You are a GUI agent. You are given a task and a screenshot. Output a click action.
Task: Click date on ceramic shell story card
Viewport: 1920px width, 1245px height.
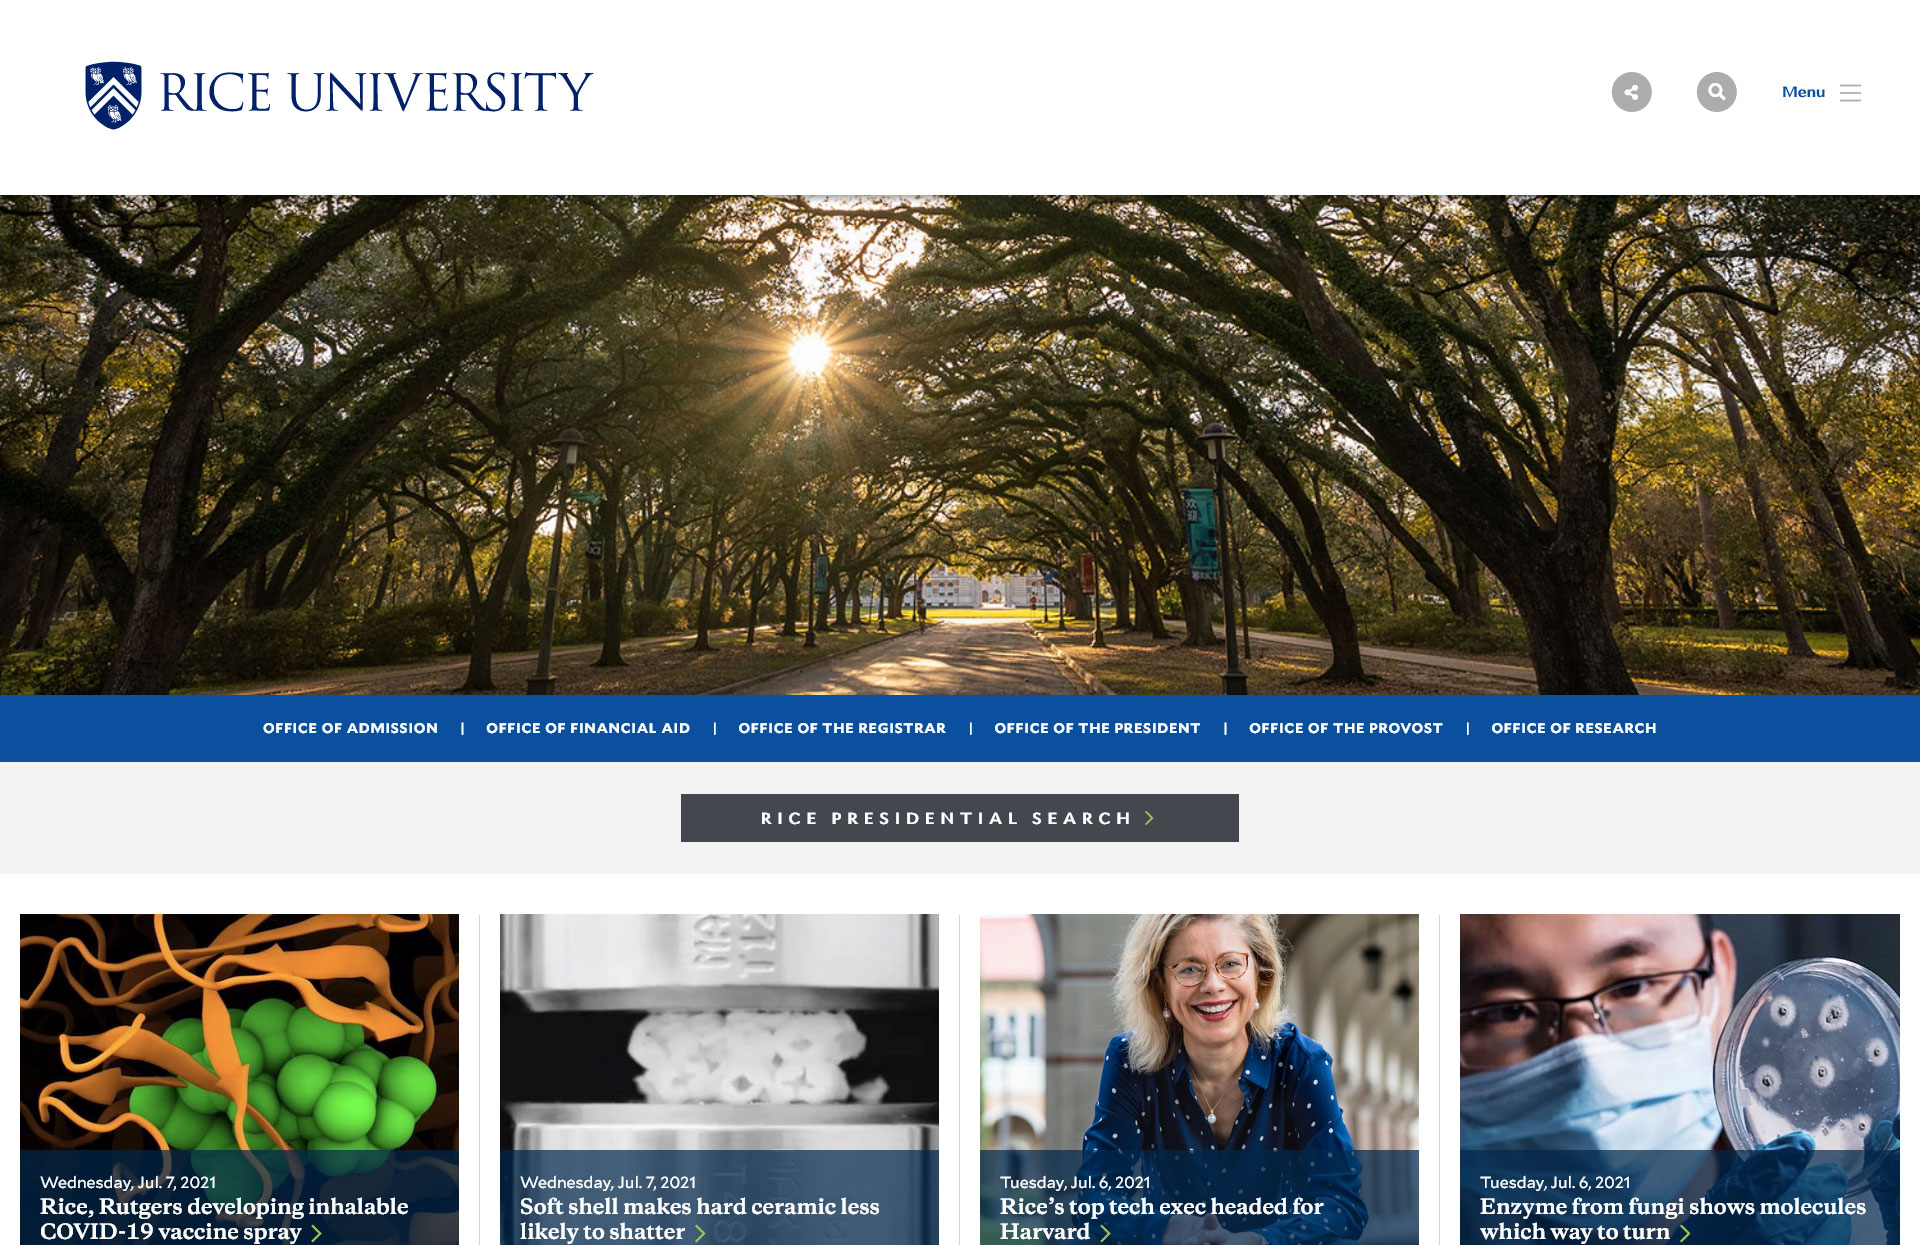[x=608, y=1182]
